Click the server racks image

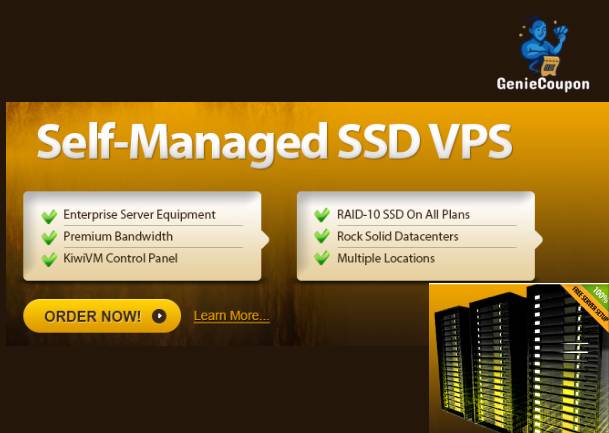pyautogui.click(x=519, y=358)
